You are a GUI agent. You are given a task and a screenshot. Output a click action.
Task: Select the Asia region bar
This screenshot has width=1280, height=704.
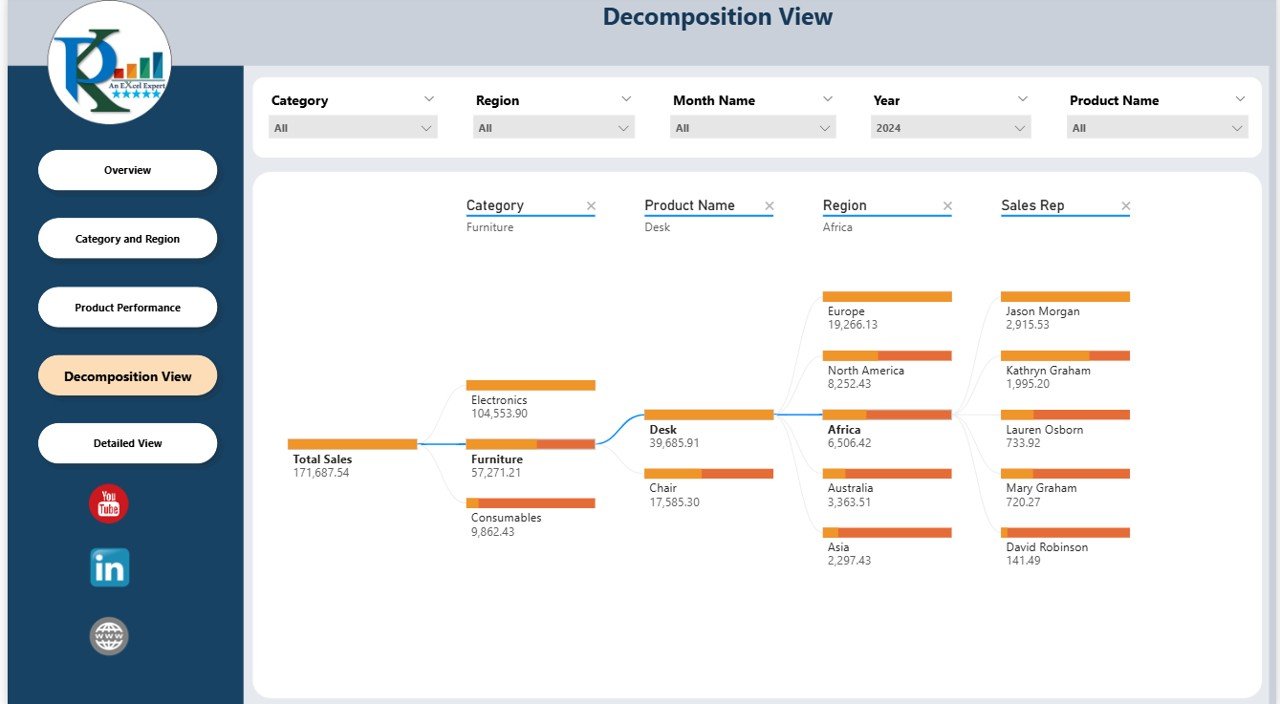887,532
